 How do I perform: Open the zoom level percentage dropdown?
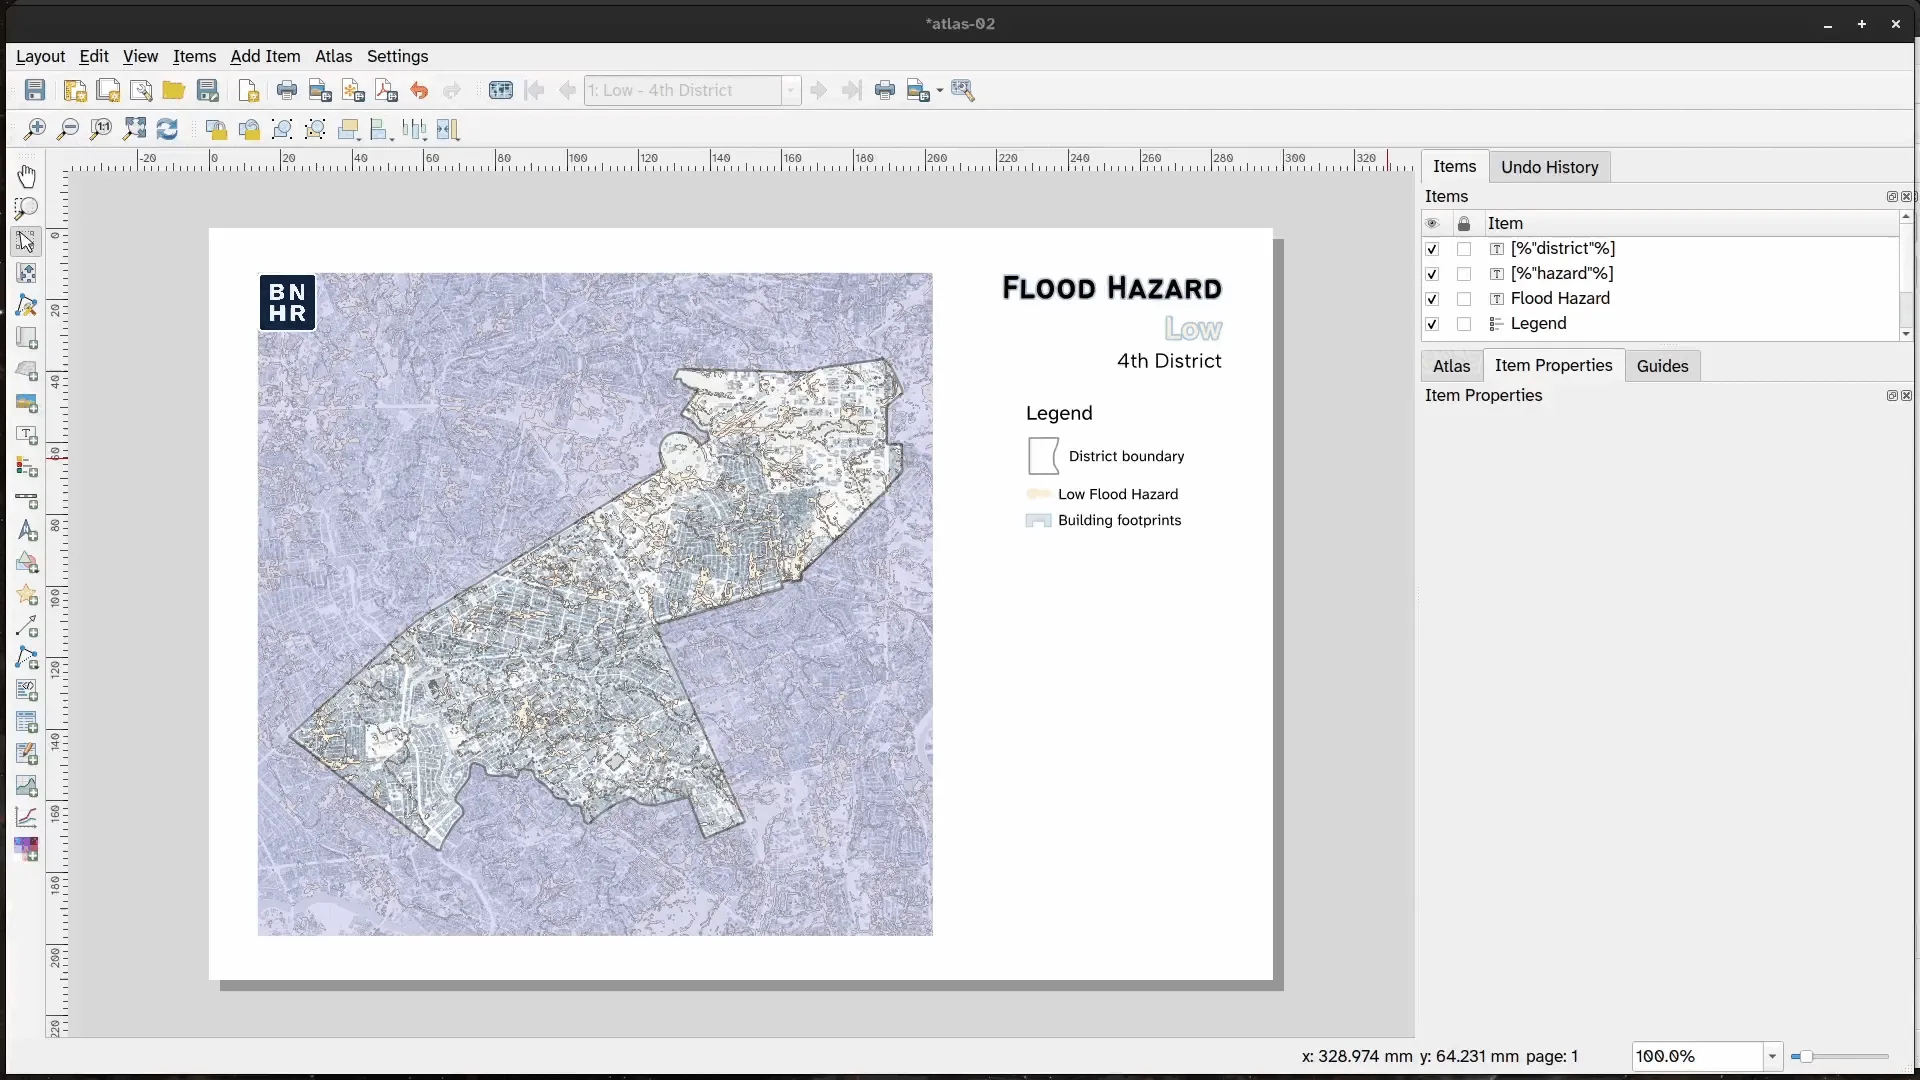tap(1772, 1057)
